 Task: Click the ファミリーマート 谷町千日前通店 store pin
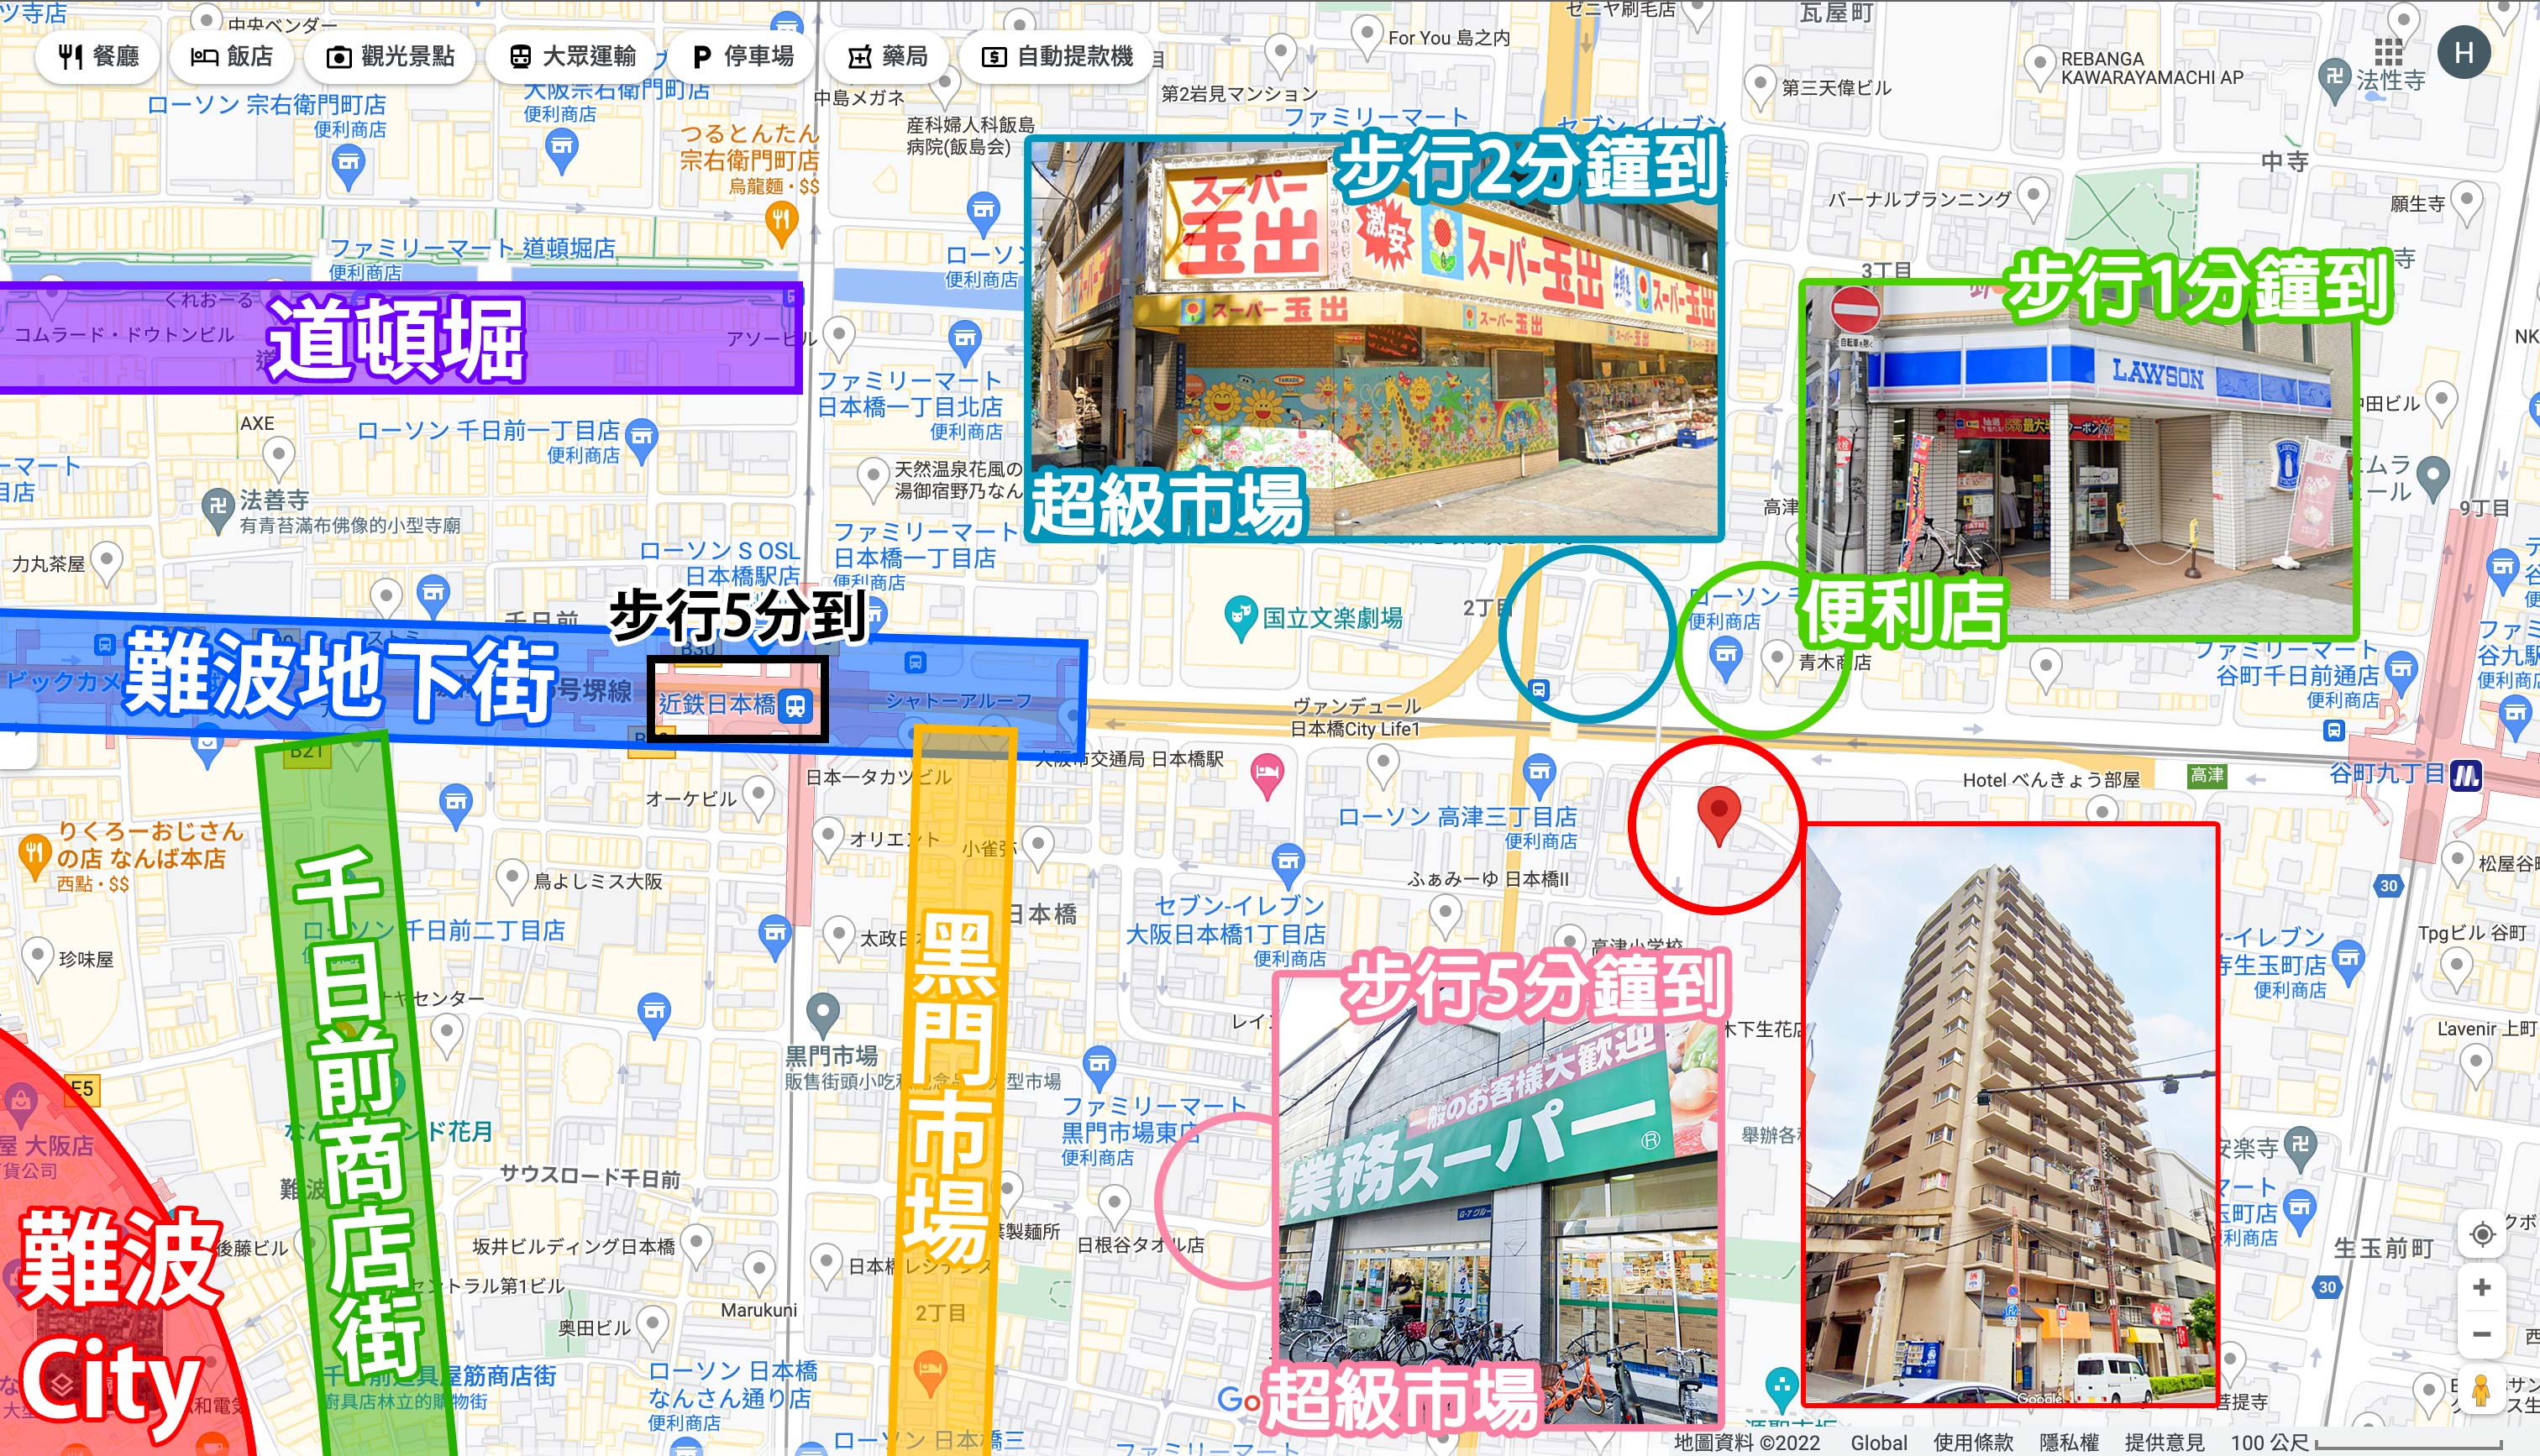click(x=2401, y=671)
